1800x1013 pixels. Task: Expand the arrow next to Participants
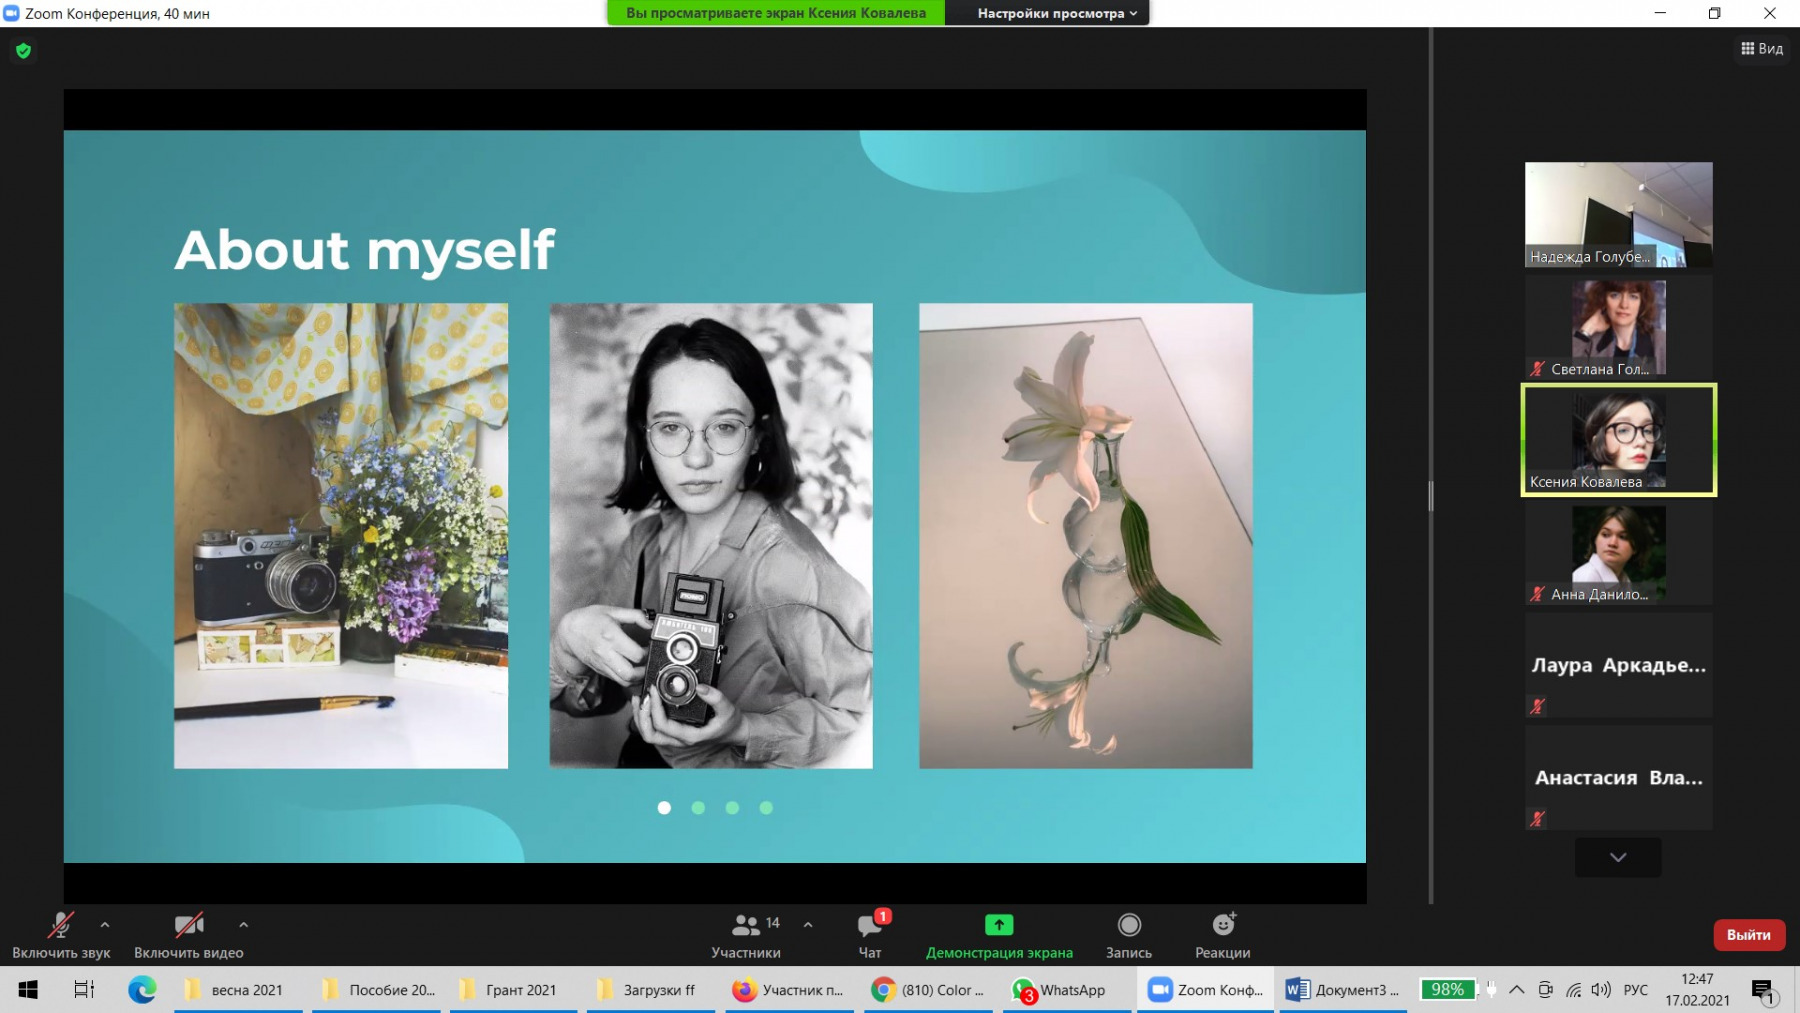click(x=808, y=925)
